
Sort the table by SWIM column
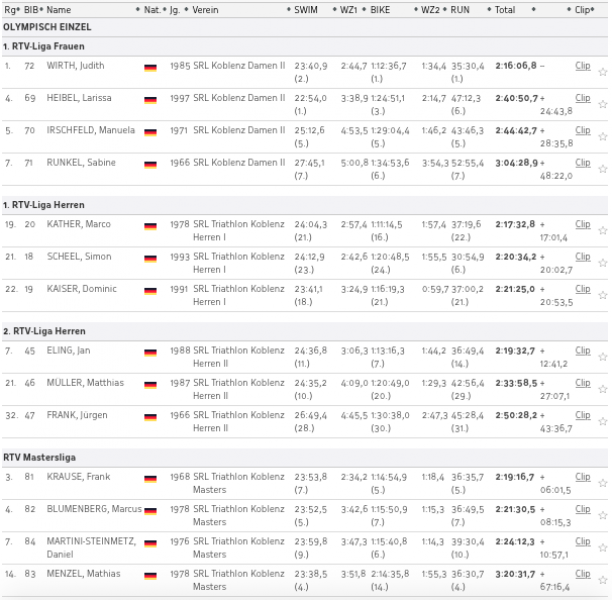pyautogui.click(x=306, y=9)
